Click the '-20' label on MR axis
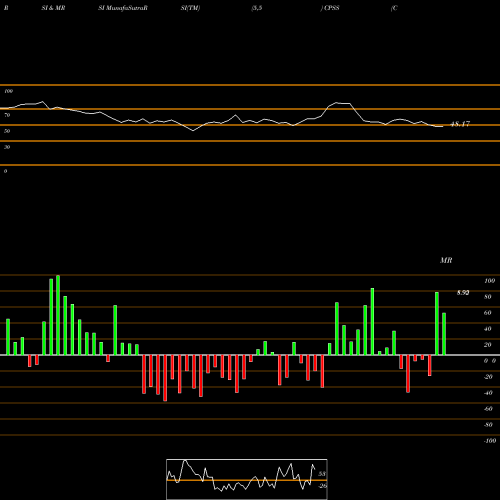Screen dimensions: 500x500 [x=488, y=377]
